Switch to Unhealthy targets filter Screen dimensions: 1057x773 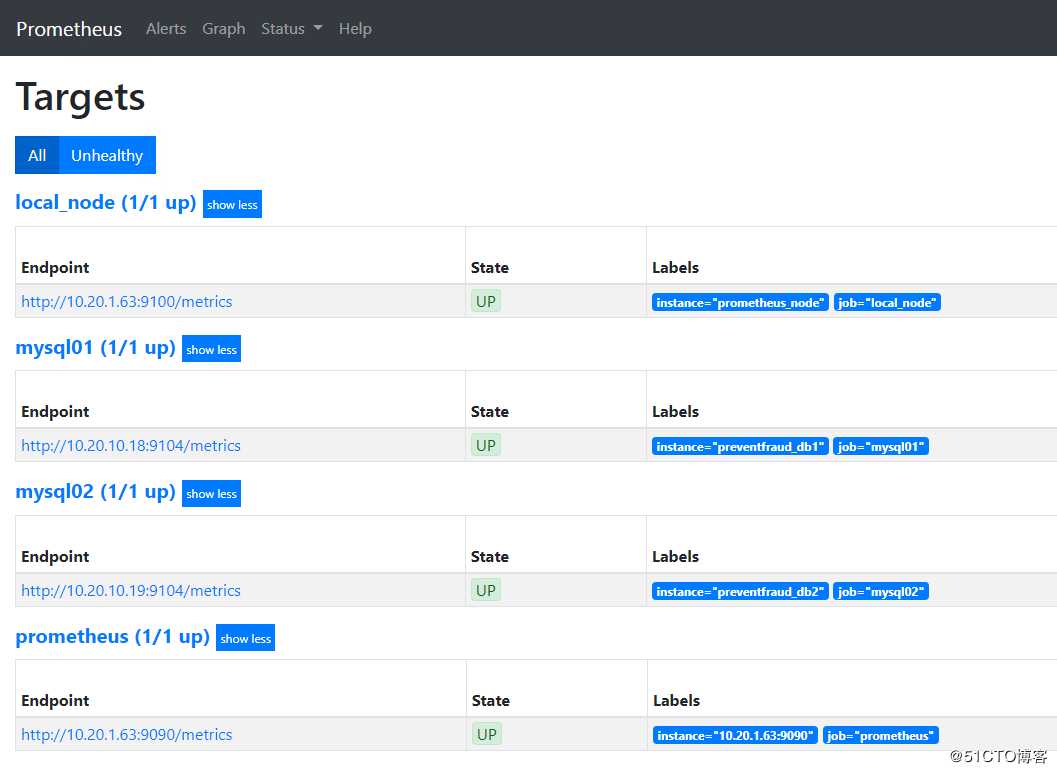[107, 155]
